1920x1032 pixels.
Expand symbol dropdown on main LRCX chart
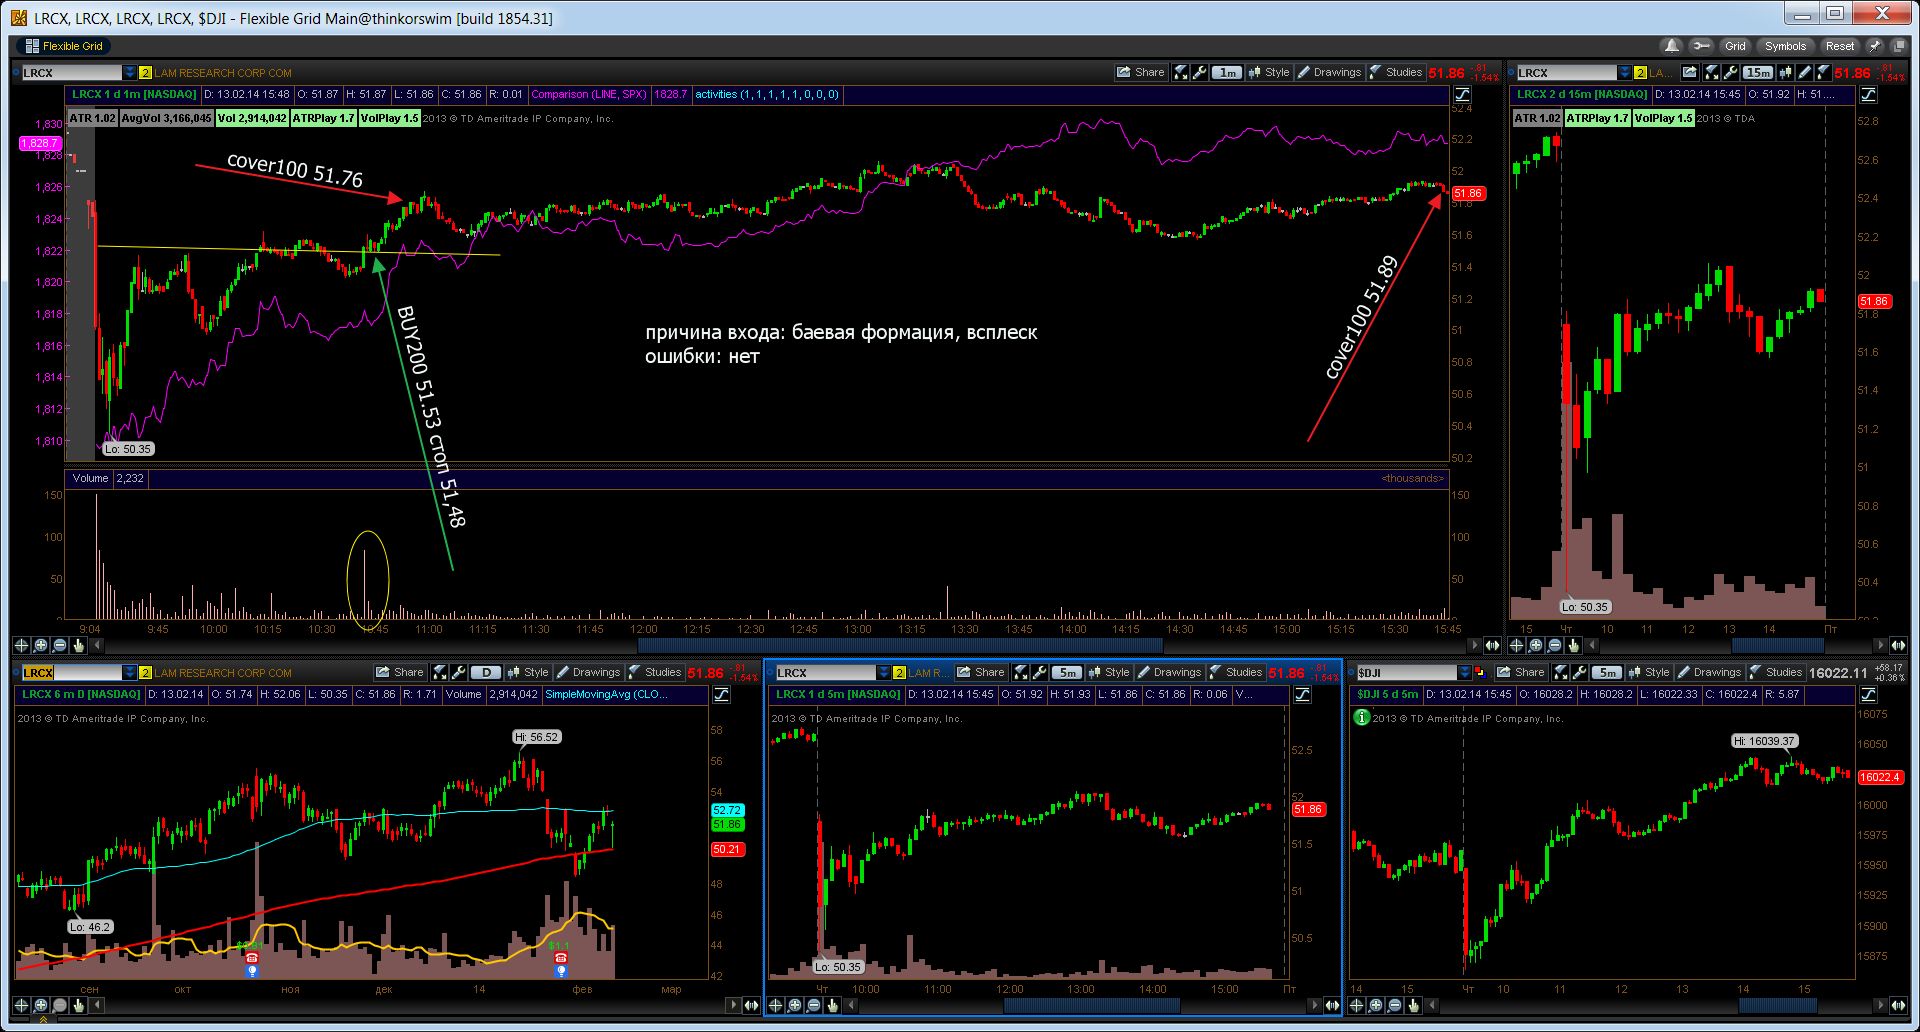[x=129, y=73]
